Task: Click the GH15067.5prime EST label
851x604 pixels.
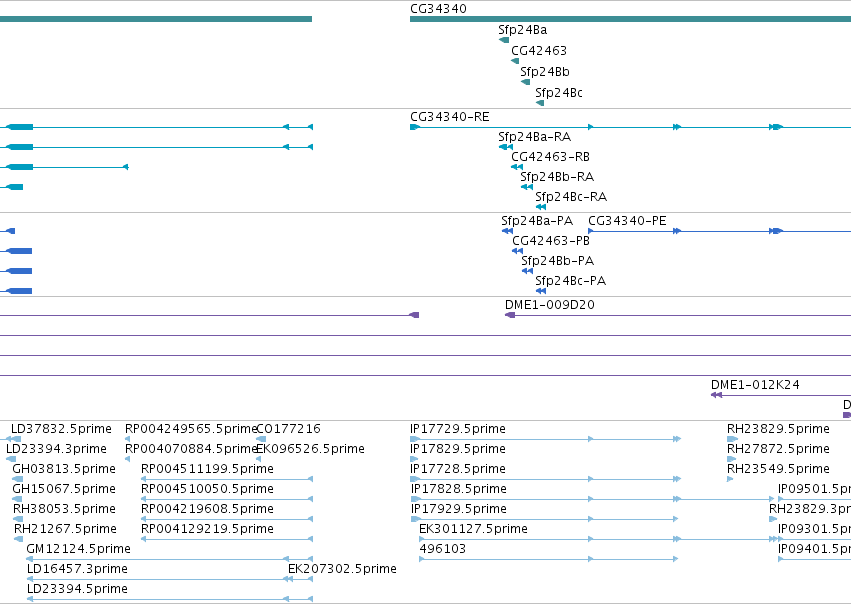Action: (64, 489)
